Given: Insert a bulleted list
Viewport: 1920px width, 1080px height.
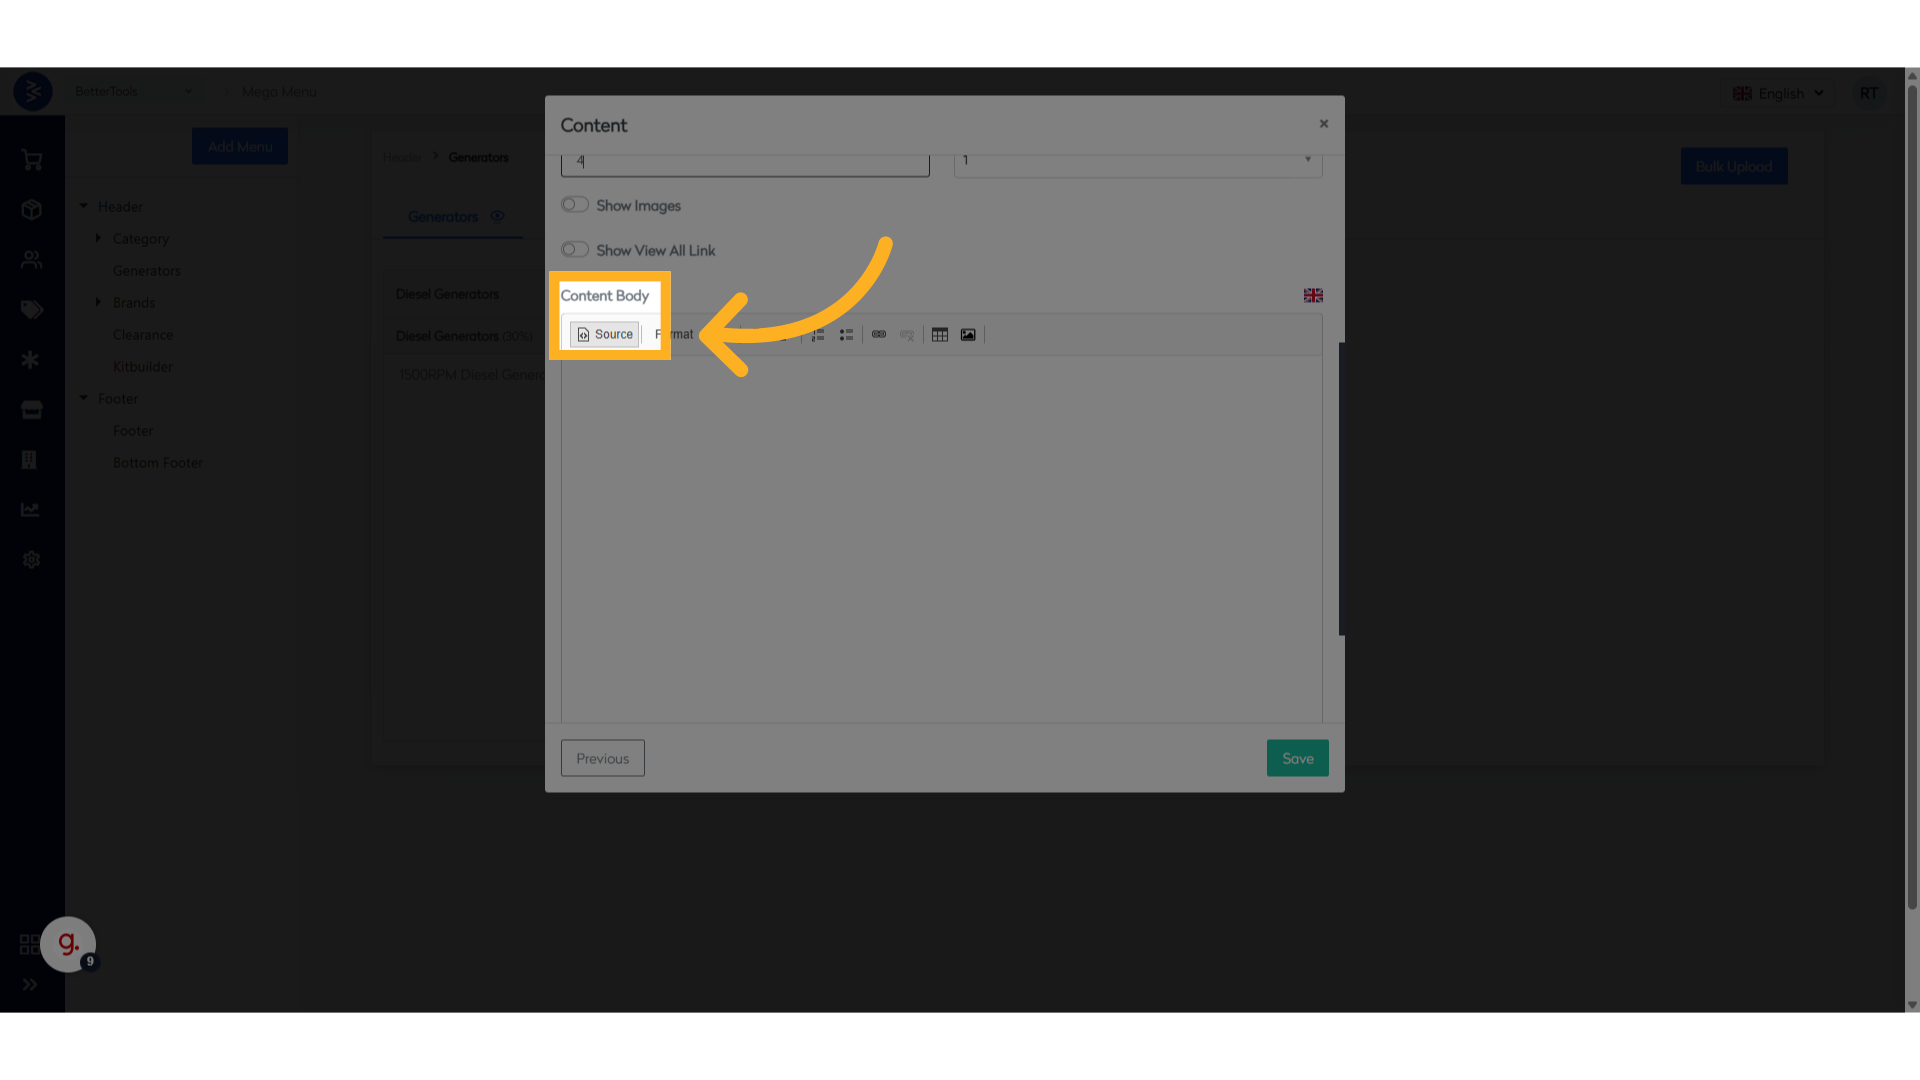Looking at the screenshot, I should click(x=846, y=335).
